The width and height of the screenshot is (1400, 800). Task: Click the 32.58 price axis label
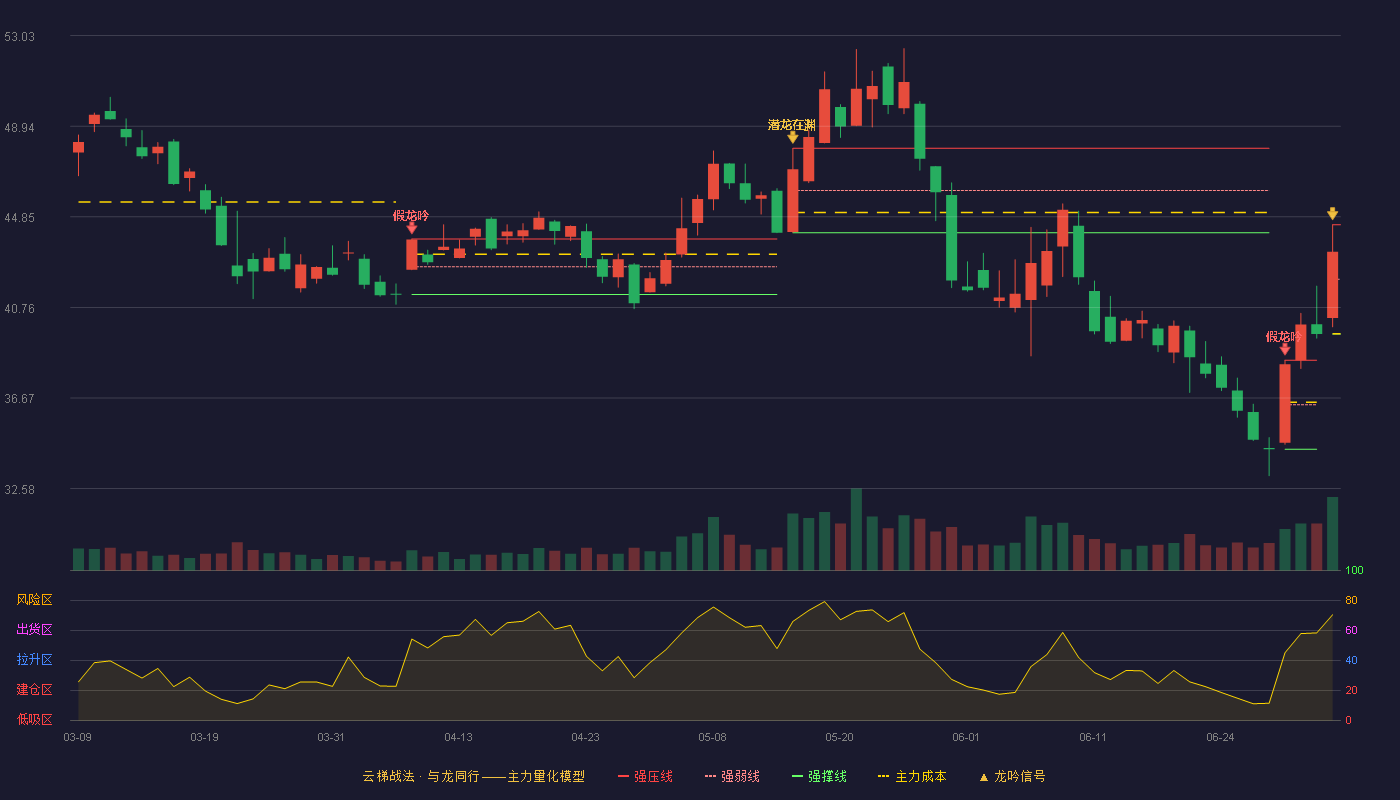click(19, 490)
